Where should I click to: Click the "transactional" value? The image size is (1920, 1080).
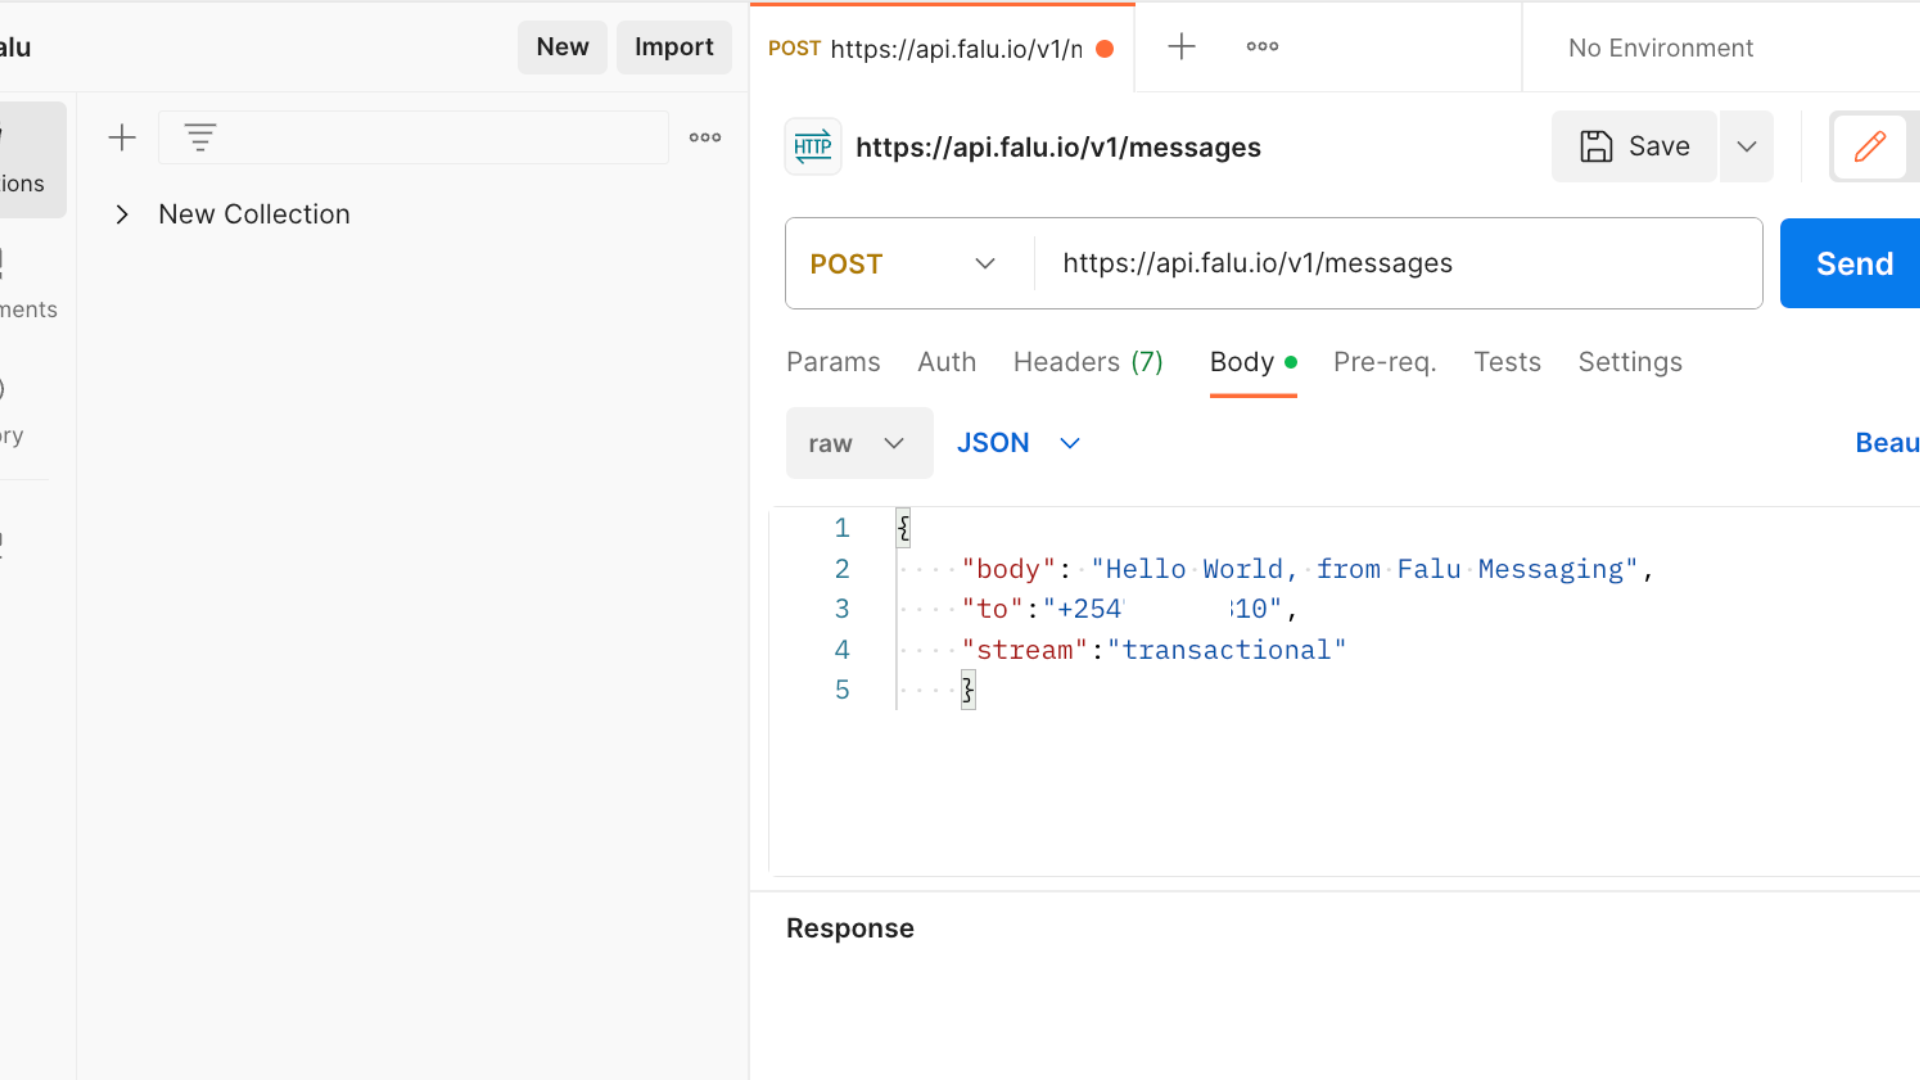pos(1227,650)
